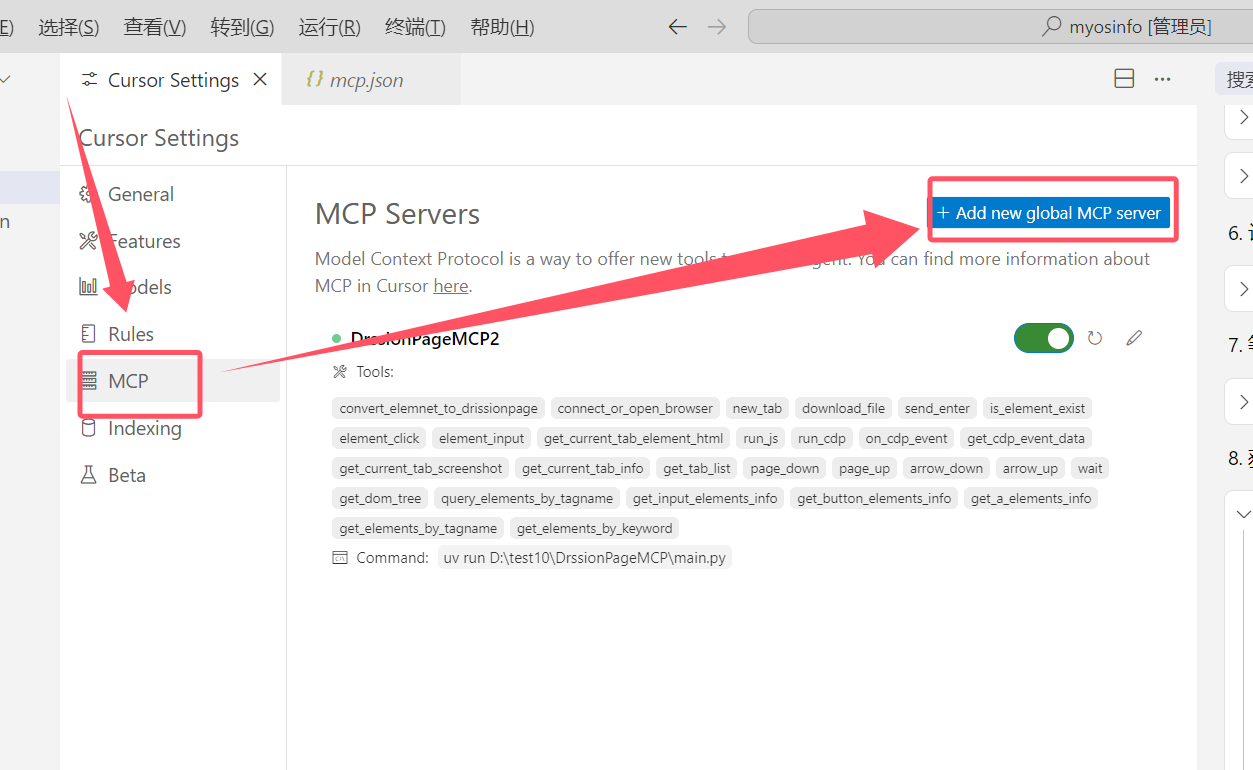Click the query_elements_by_tagname tool tag

pyautogui.click(x=527, y=498)
